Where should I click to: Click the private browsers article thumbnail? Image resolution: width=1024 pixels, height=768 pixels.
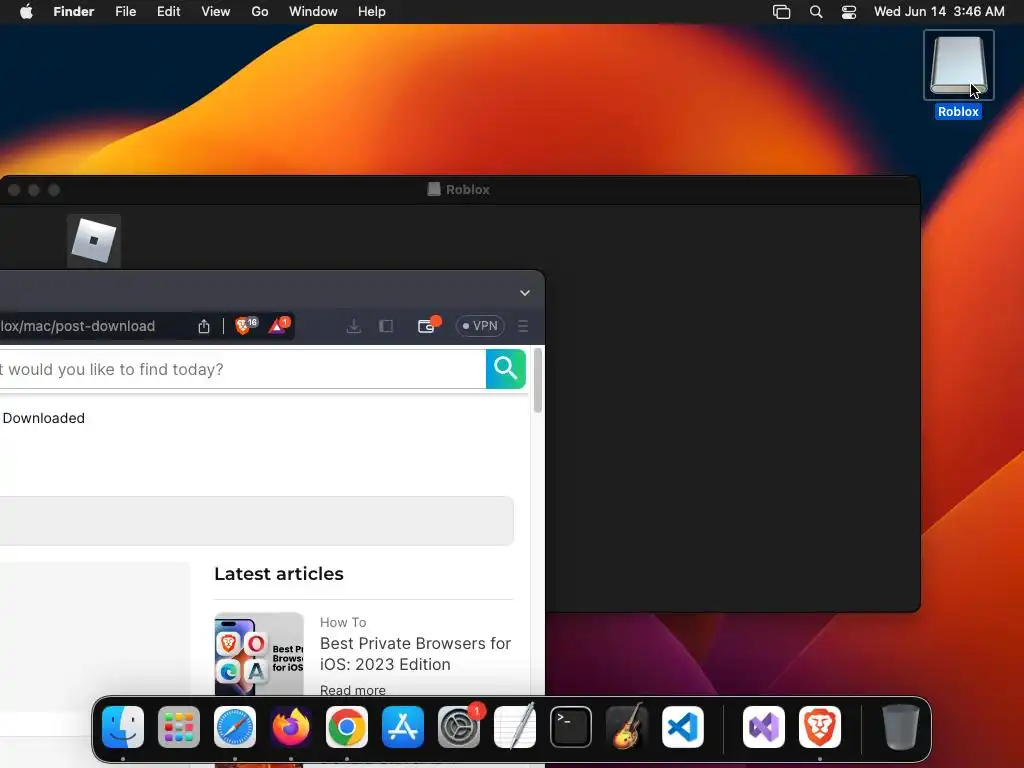[259, 654]
